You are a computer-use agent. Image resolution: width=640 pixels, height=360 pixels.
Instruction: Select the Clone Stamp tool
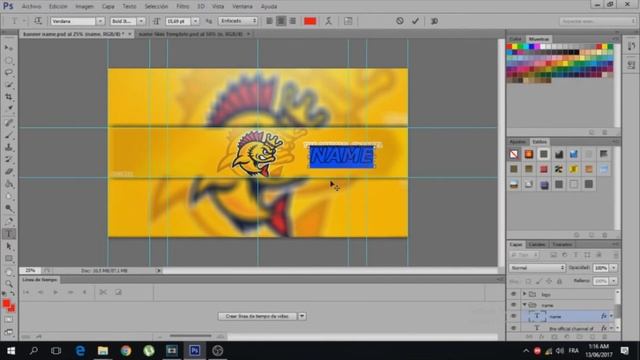(9, 147)
